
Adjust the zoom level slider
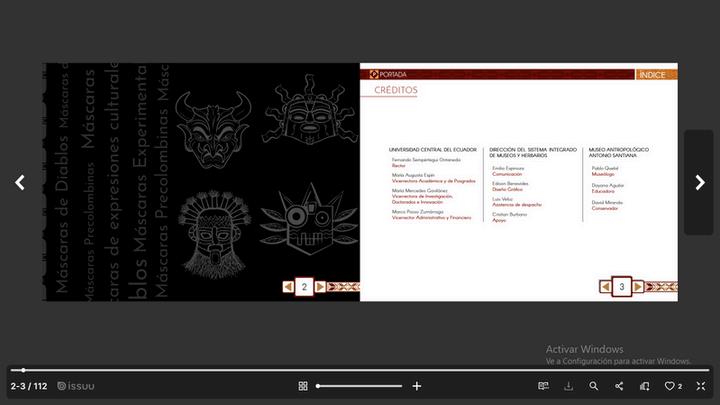(359, 386)
